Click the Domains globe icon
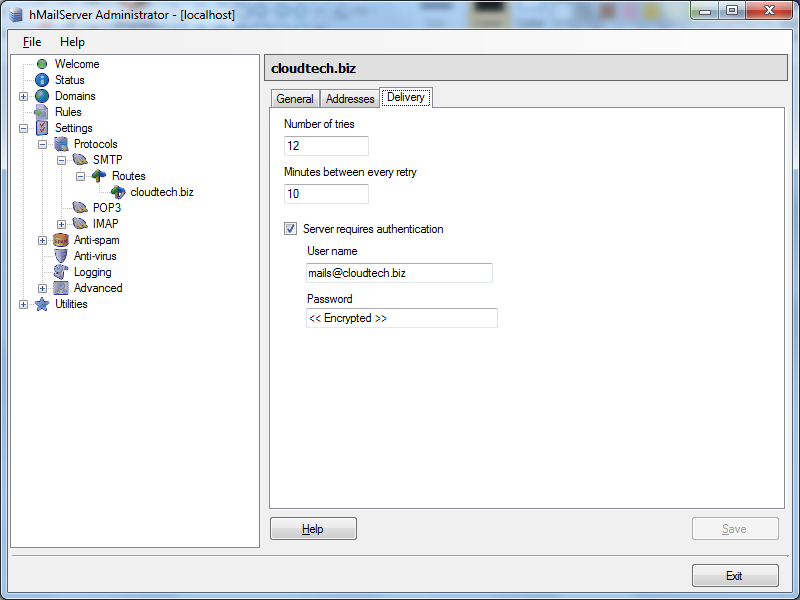This screenshot has height=600, width=800. point(42,96)
